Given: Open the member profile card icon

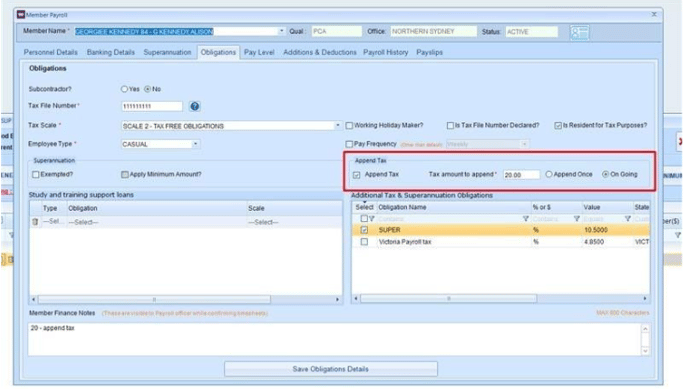Looking at the screenshot, I should tap(579, 32).
